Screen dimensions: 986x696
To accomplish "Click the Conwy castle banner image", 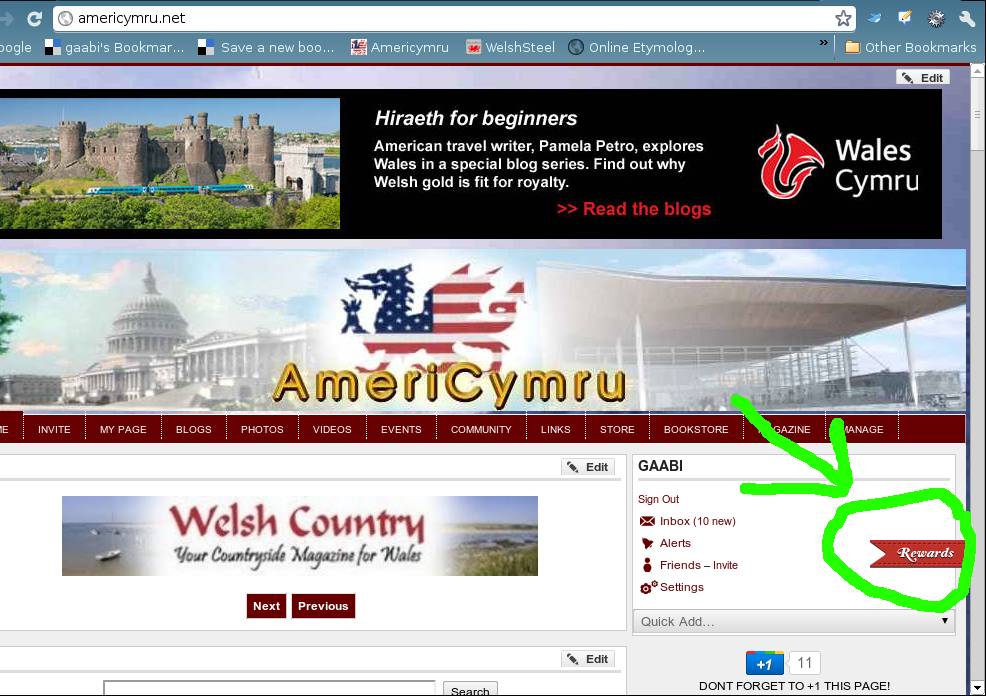I will point(170,163).
